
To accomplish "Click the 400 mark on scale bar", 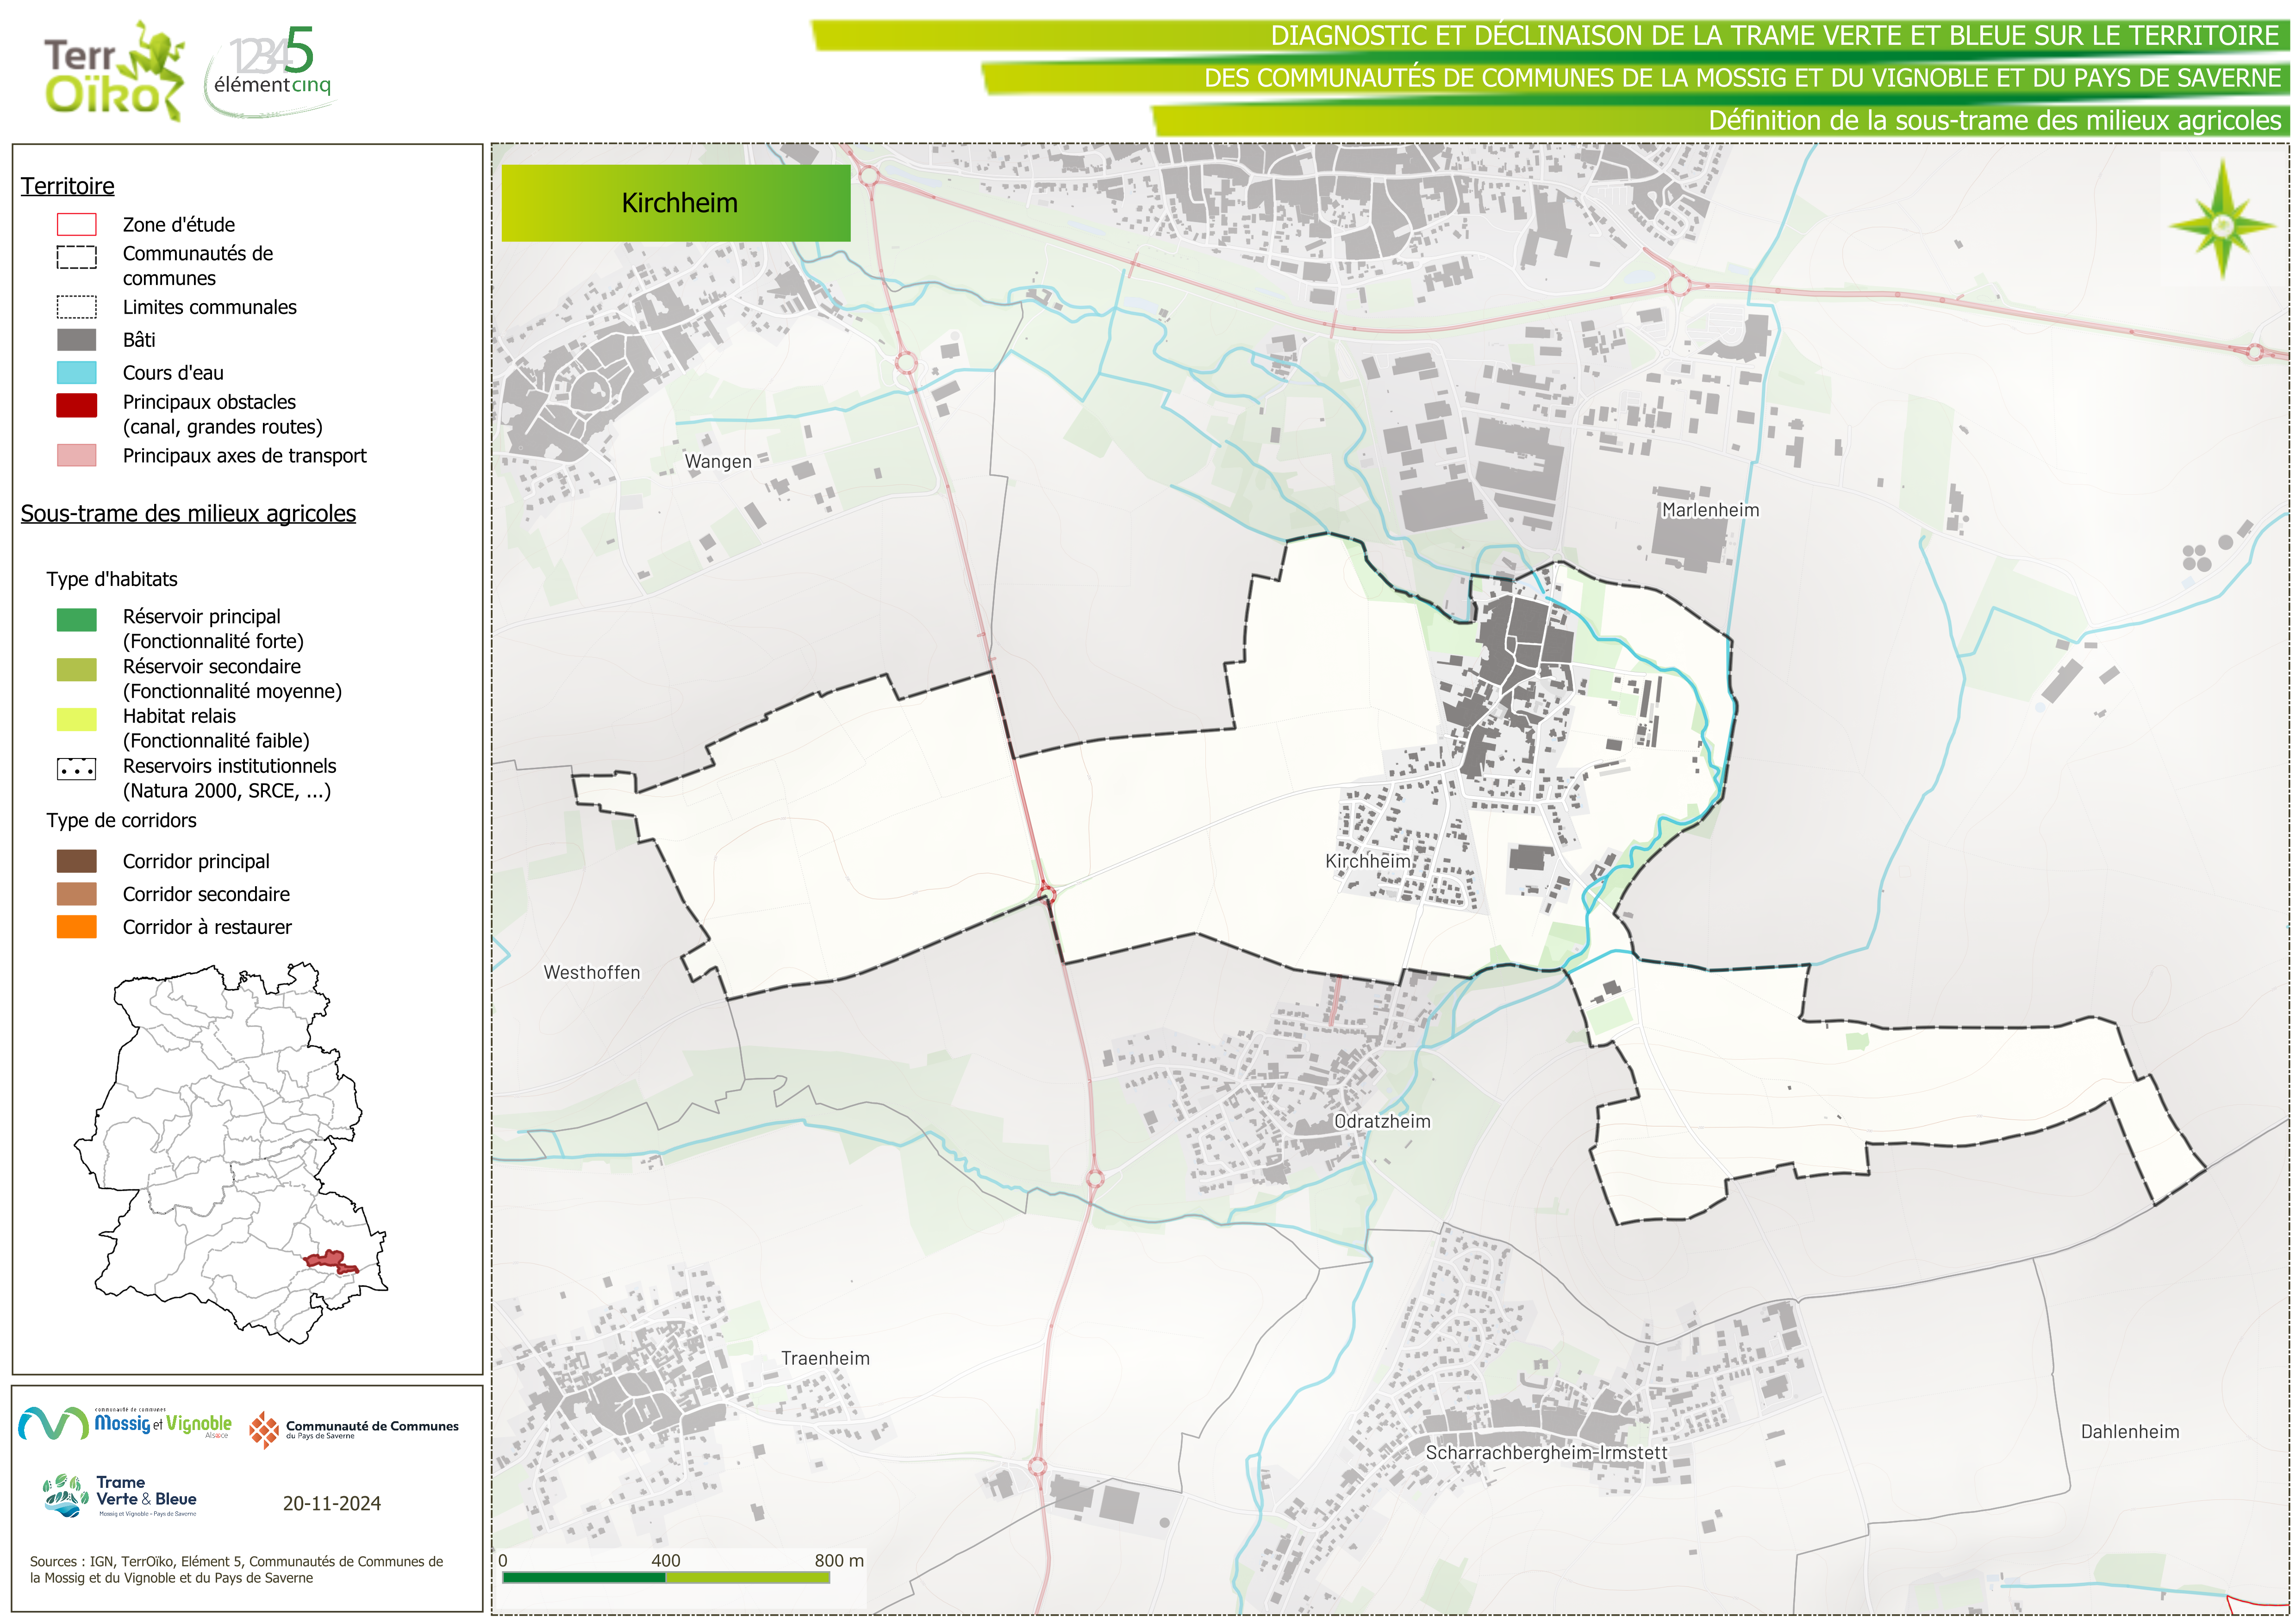I will (x=665, y=1560).
